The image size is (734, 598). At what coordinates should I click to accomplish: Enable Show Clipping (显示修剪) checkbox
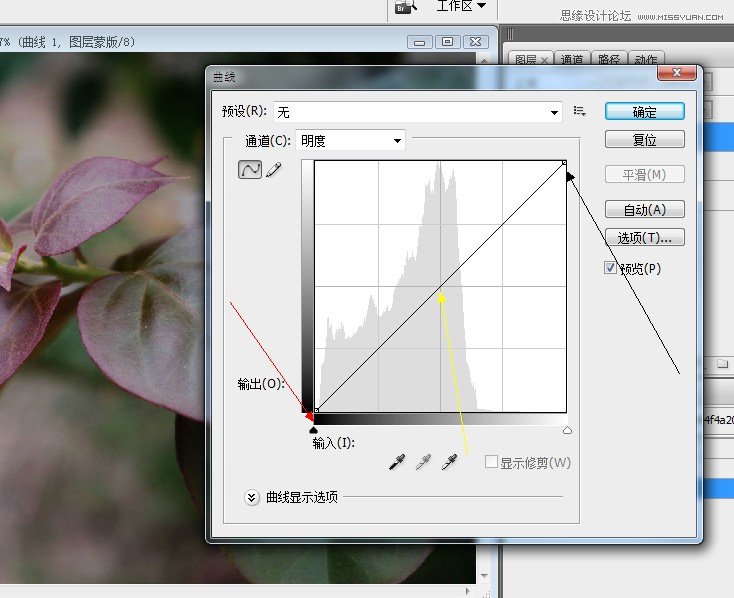click(491, 462)
